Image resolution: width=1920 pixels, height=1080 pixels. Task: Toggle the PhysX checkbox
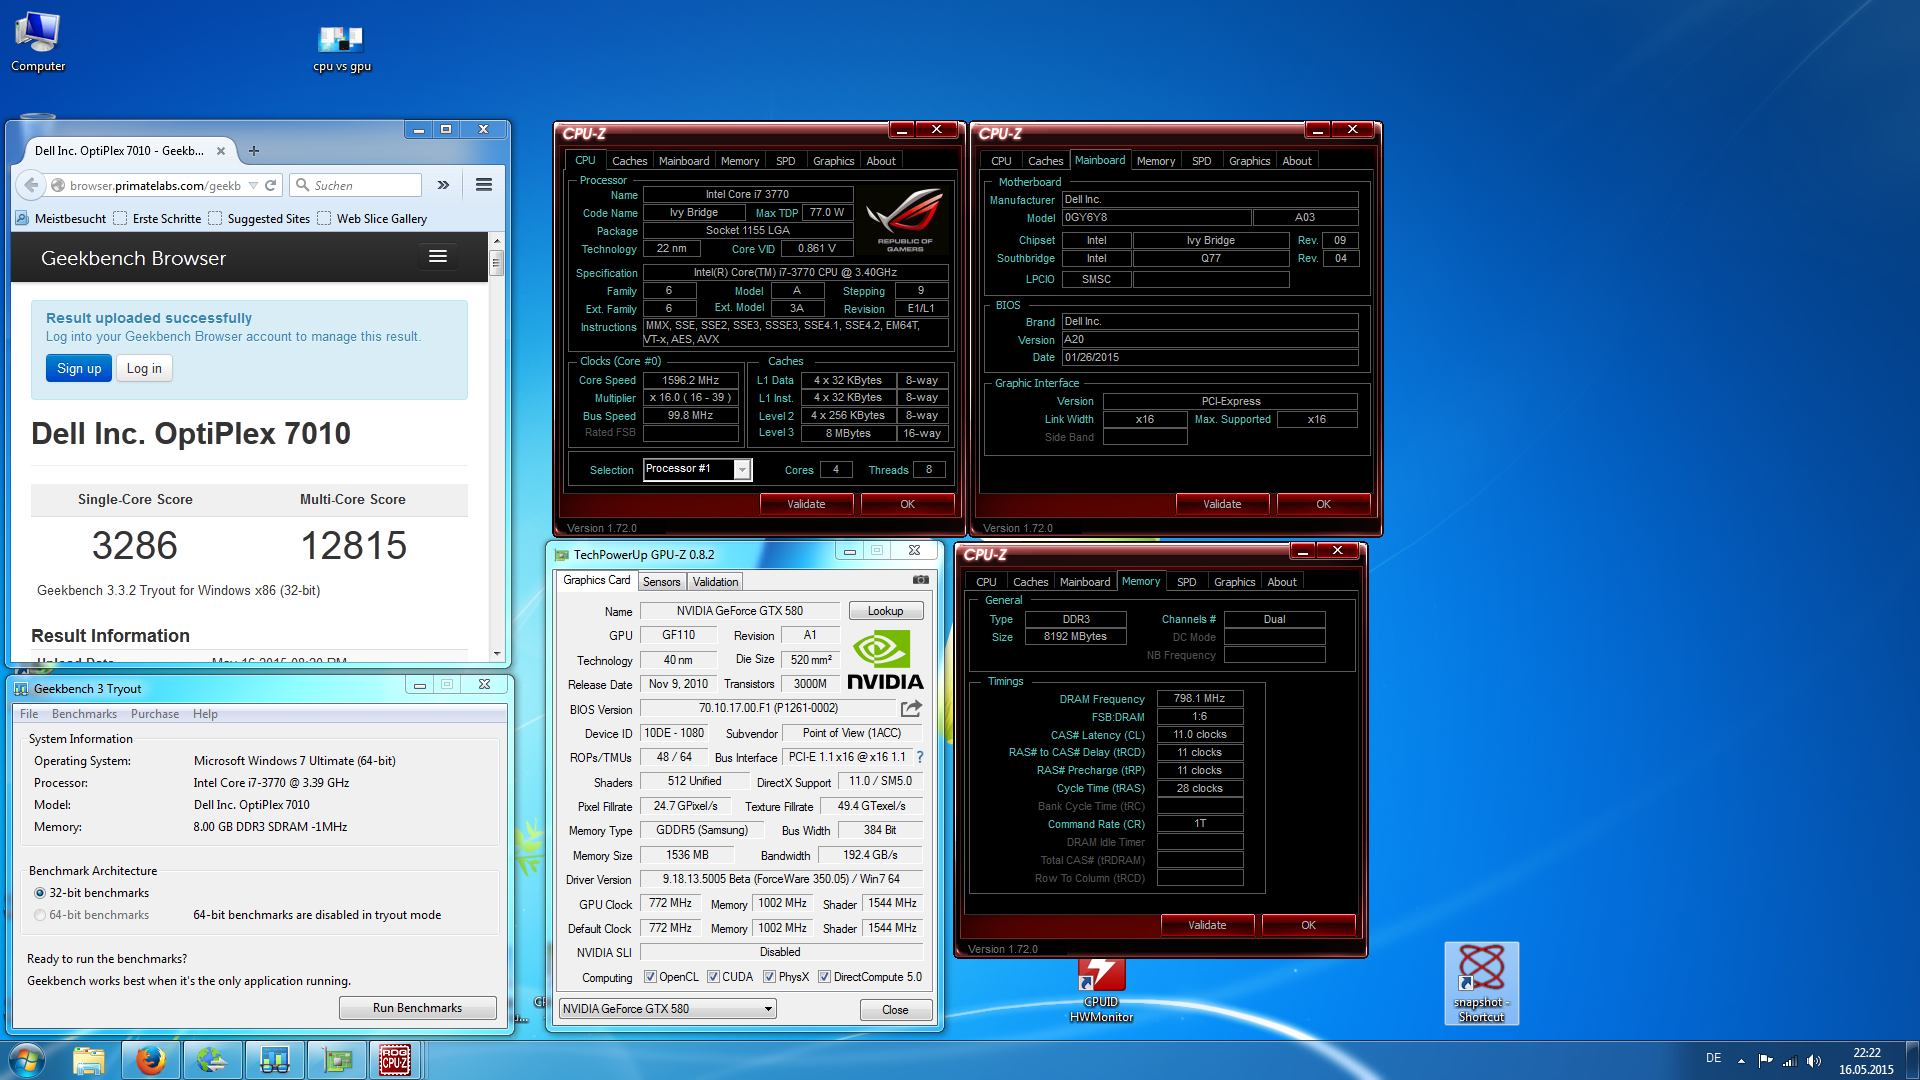tap(769, 977)
